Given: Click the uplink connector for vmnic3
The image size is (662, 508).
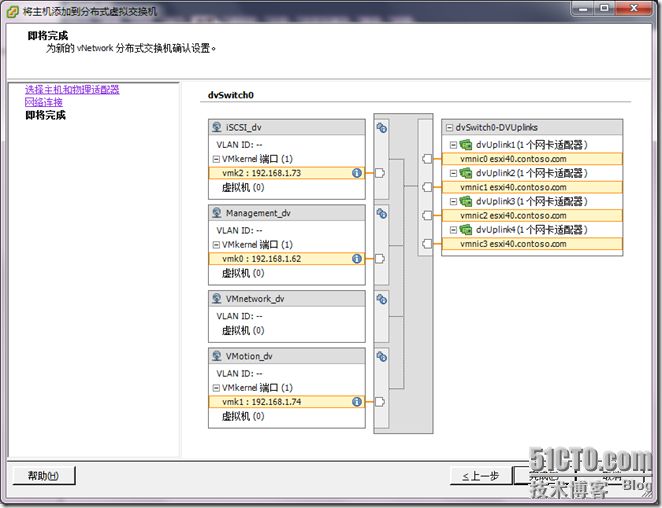Looking at the screenshot, I should (427, 244).
